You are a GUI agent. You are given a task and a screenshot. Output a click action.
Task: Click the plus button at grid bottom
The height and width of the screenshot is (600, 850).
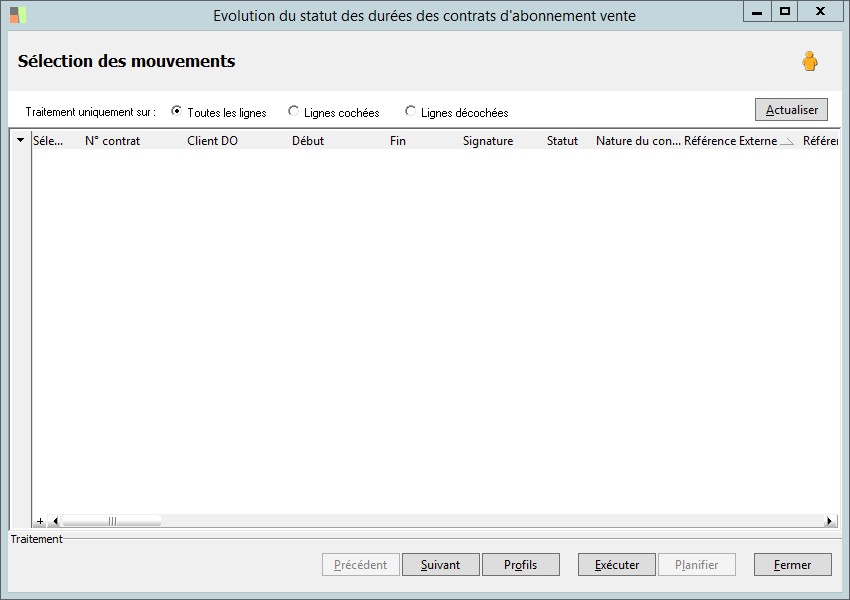coord(40,521)
